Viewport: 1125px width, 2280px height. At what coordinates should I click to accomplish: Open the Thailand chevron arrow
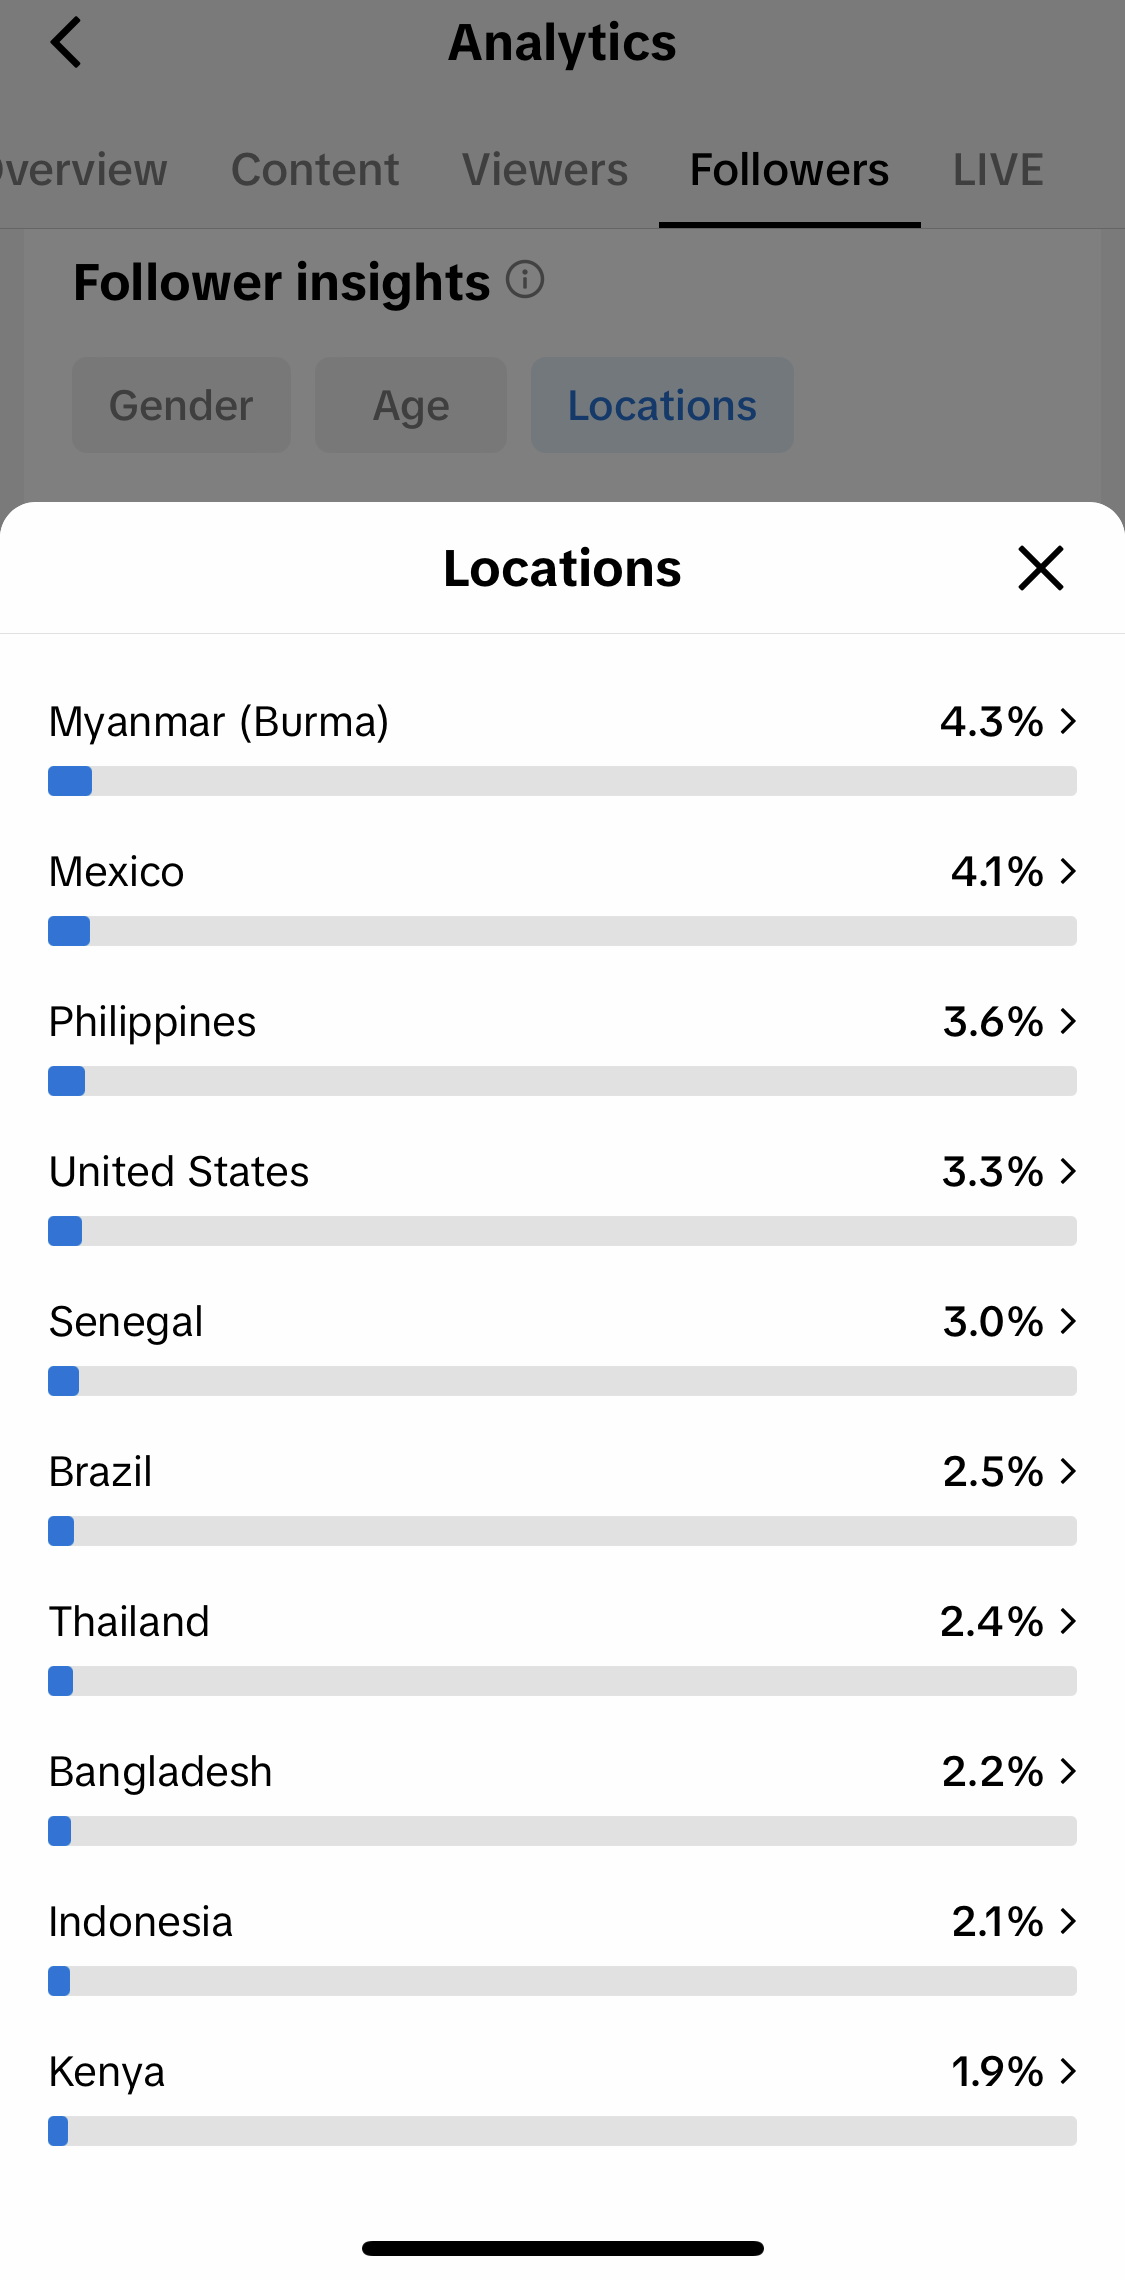(x=1068, y=1621)
